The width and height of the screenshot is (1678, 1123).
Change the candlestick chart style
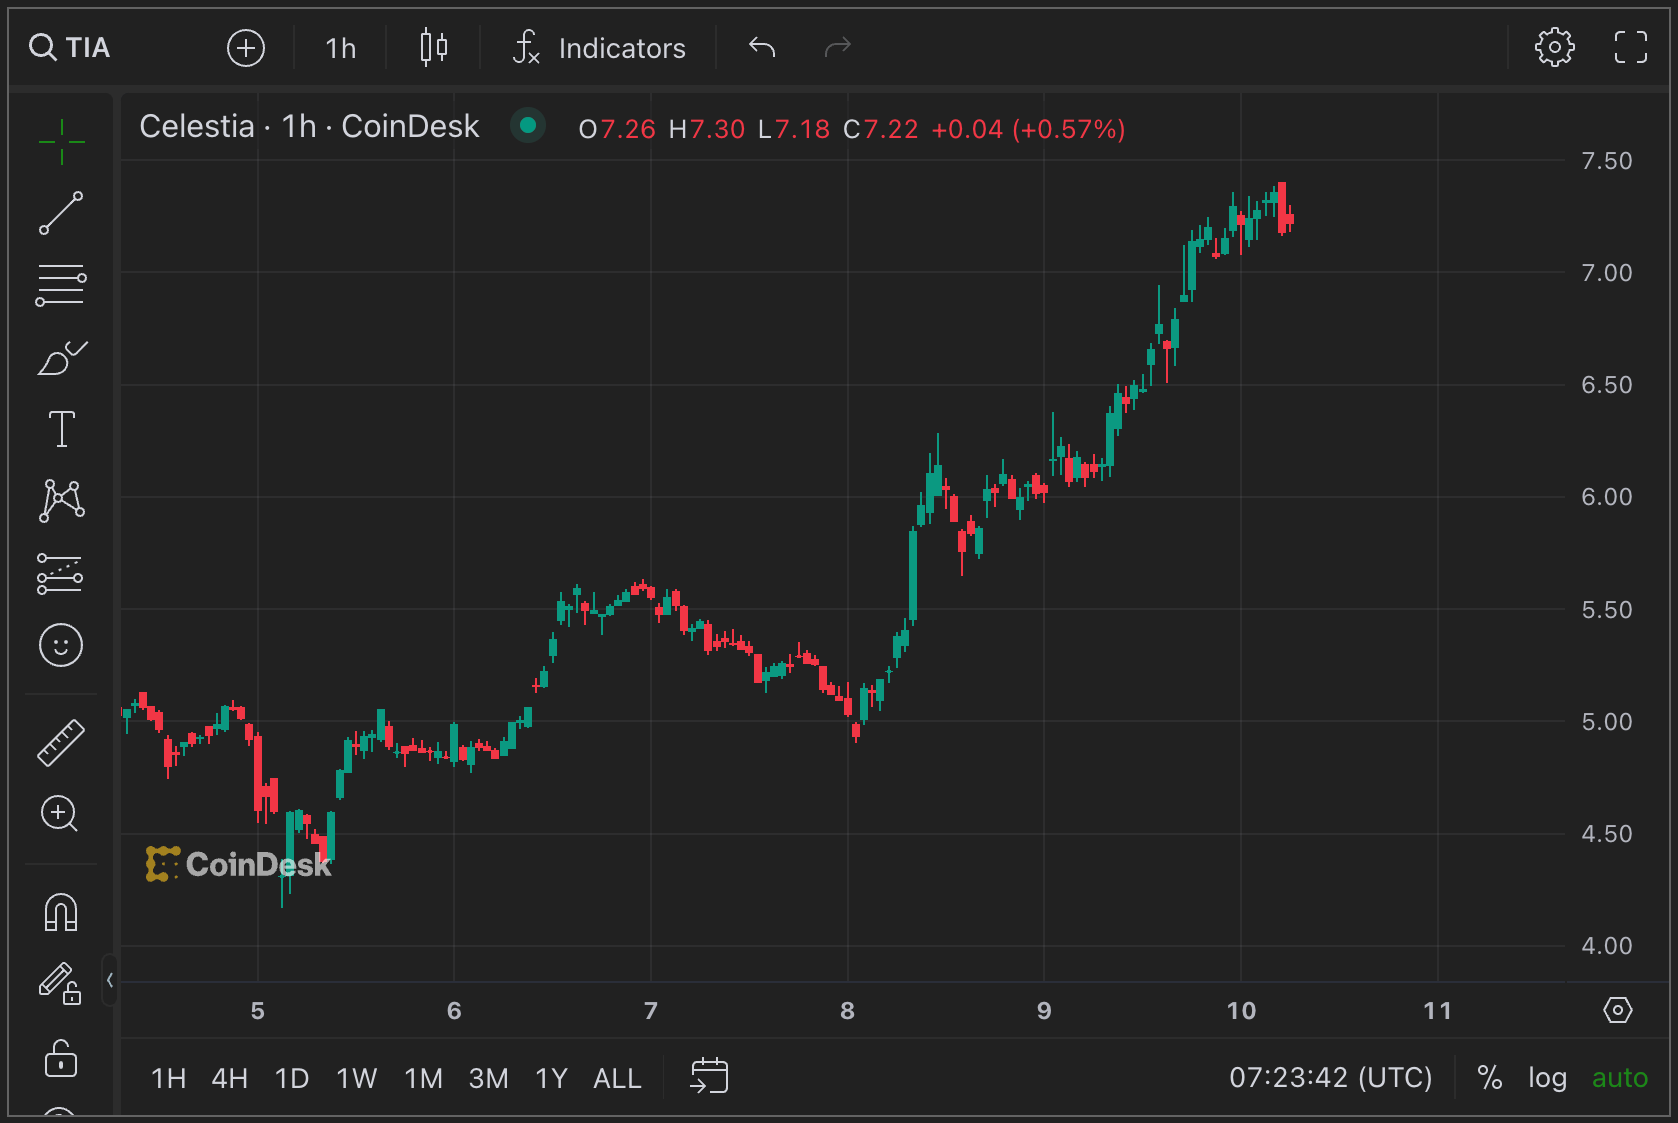point(434,48)
